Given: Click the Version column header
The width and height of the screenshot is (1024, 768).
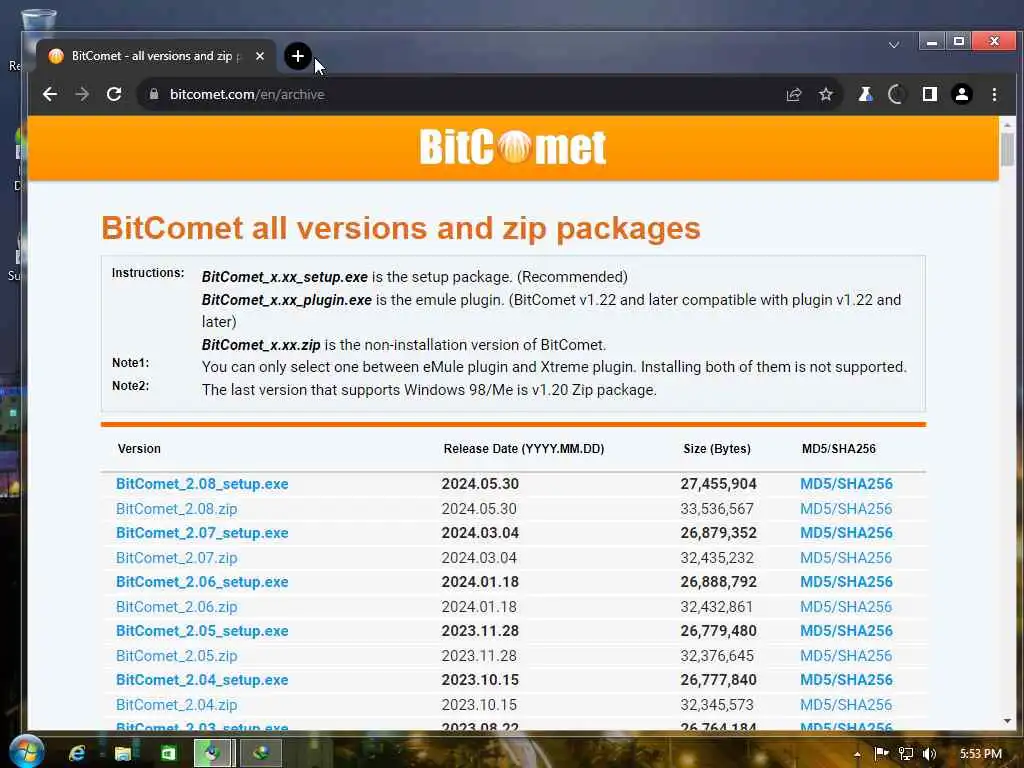Looking at the screenshot, I should coord(139,449).
